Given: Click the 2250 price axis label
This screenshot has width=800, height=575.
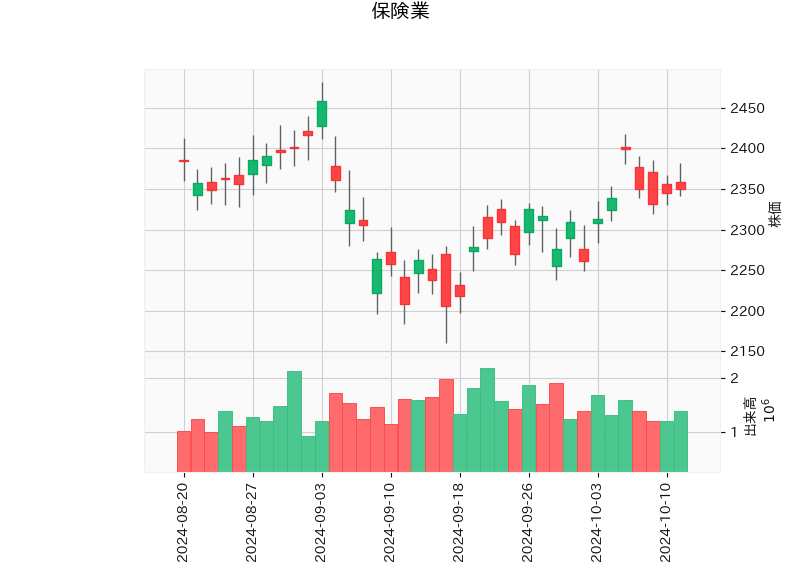Looking at the screenshot, I should 747,270.
